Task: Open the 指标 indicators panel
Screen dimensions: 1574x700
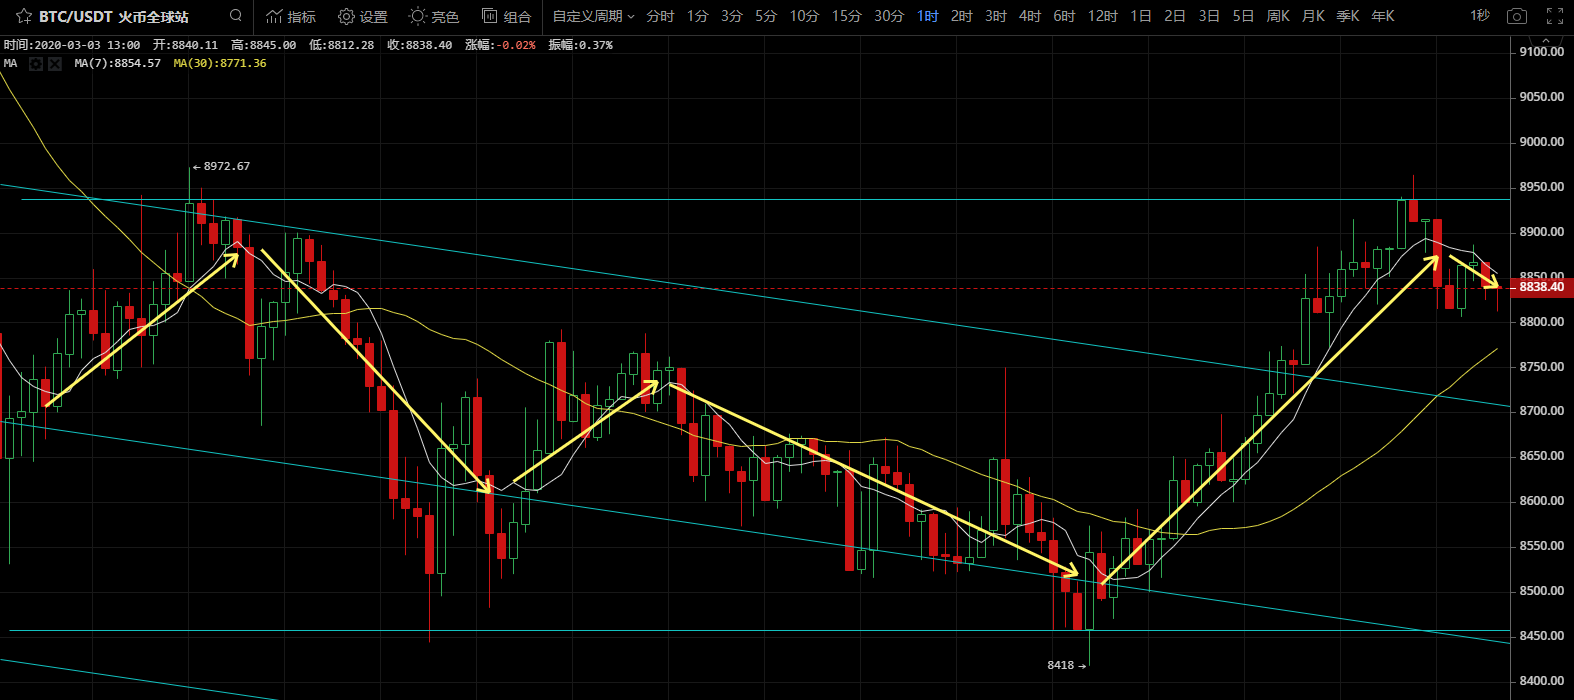Action: pyautogui.click(x=291, y=16)
